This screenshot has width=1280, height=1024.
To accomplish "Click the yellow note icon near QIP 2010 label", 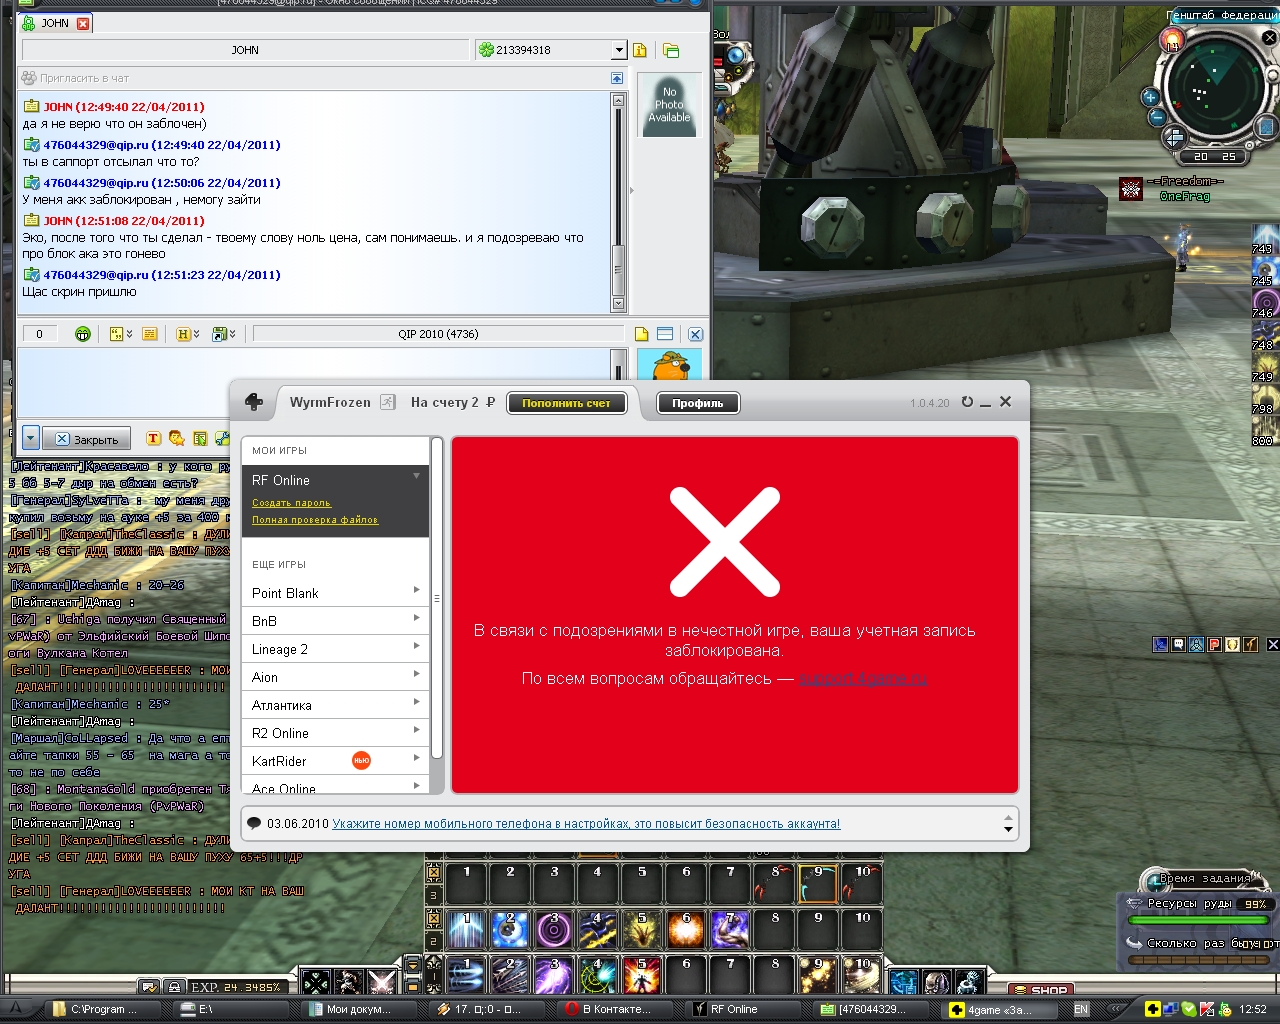I will 642,334.
